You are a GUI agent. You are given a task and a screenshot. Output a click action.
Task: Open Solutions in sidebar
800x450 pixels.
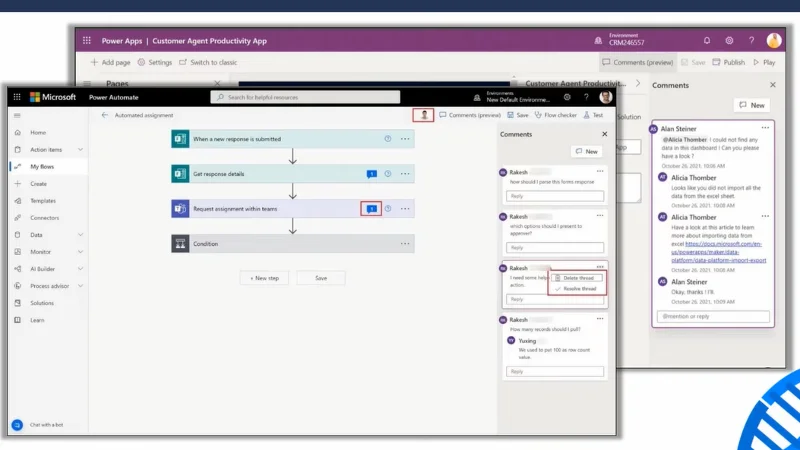click(x=42, y=303)
